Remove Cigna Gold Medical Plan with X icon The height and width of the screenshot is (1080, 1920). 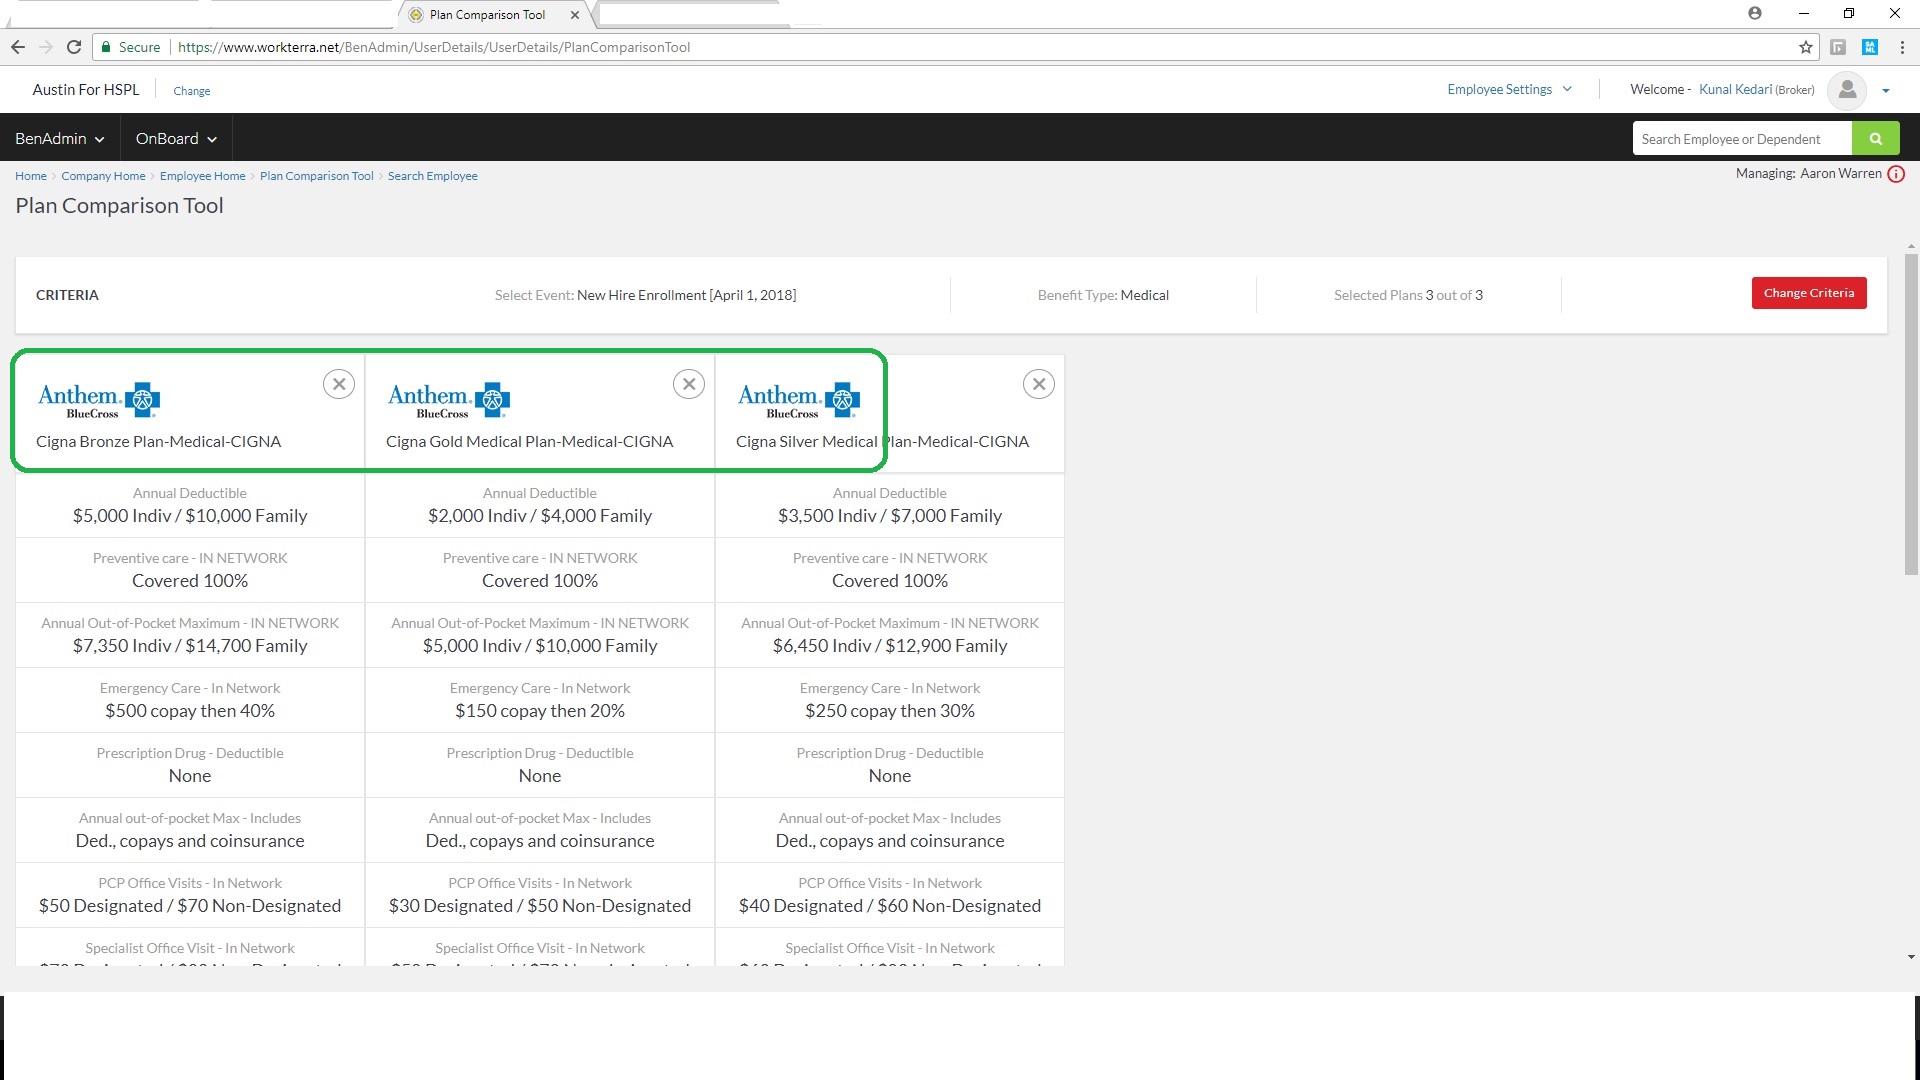tap(689, 384)
